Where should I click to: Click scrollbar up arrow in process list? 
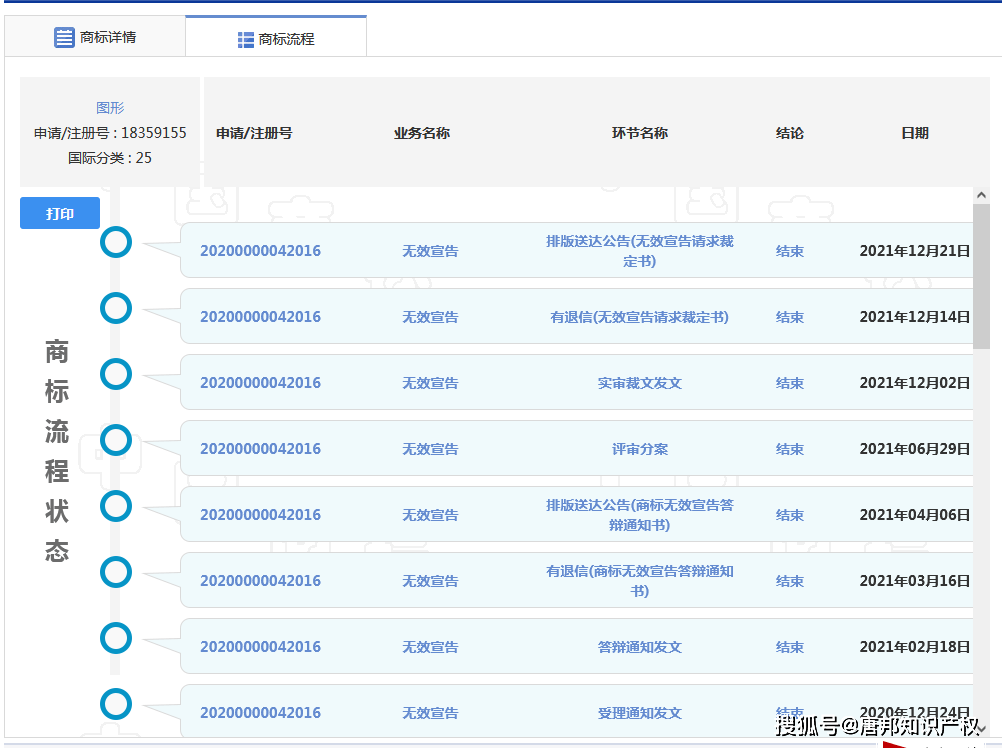pos(981,195)
